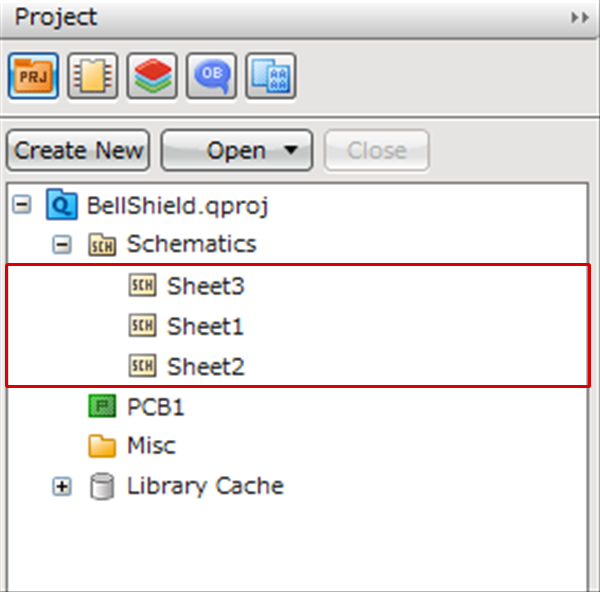
Task: Select Sheet3 in the schematics list
Action: tap(205, 286)
